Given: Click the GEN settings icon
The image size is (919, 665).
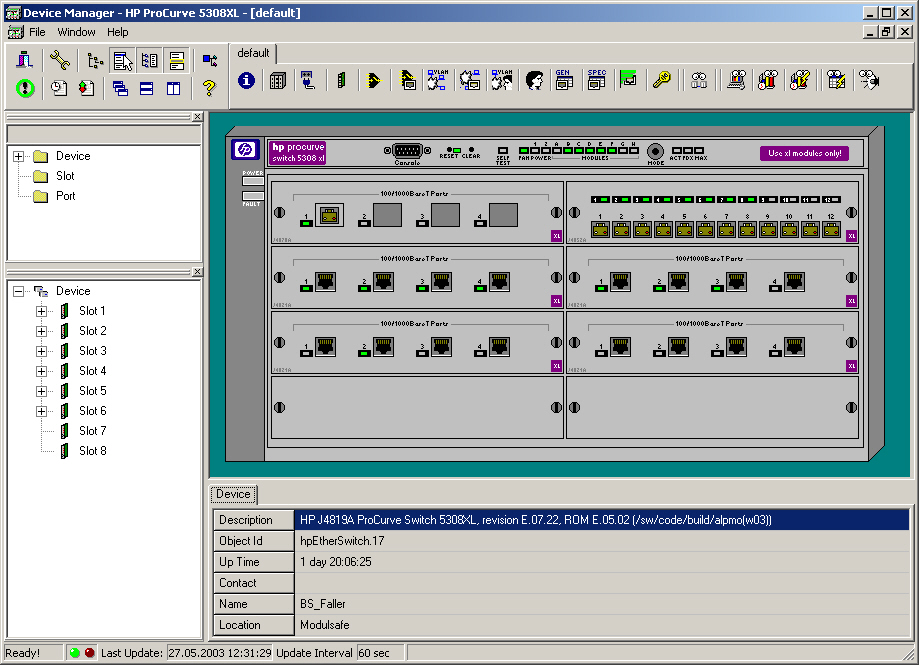Looking at the screenshot, I should (x=564, y=80).
